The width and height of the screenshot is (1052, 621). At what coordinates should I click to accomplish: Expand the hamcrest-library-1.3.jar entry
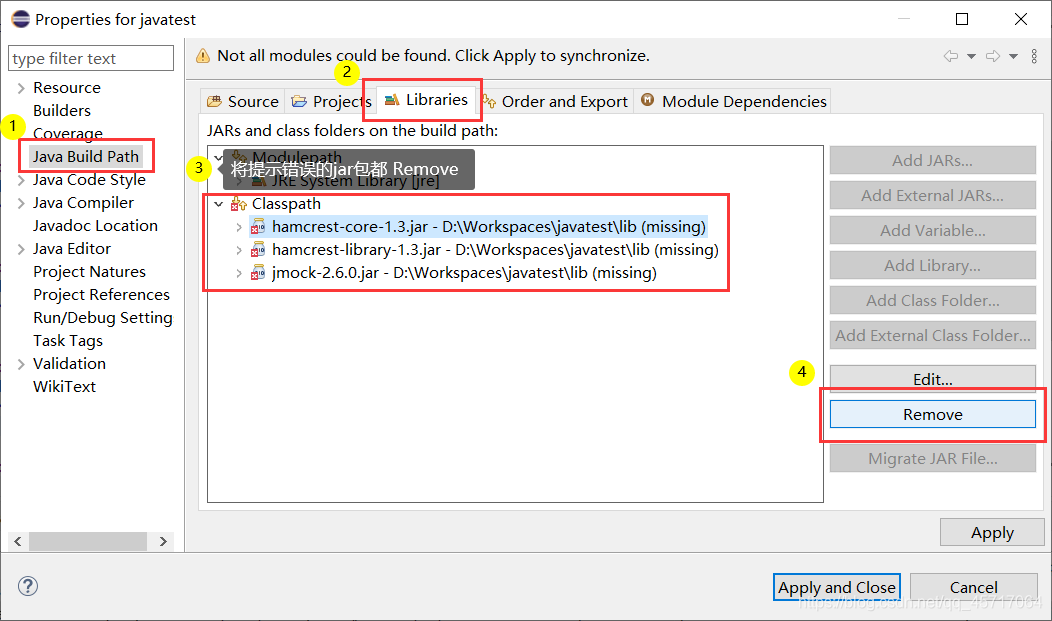[x=239, y=250]
